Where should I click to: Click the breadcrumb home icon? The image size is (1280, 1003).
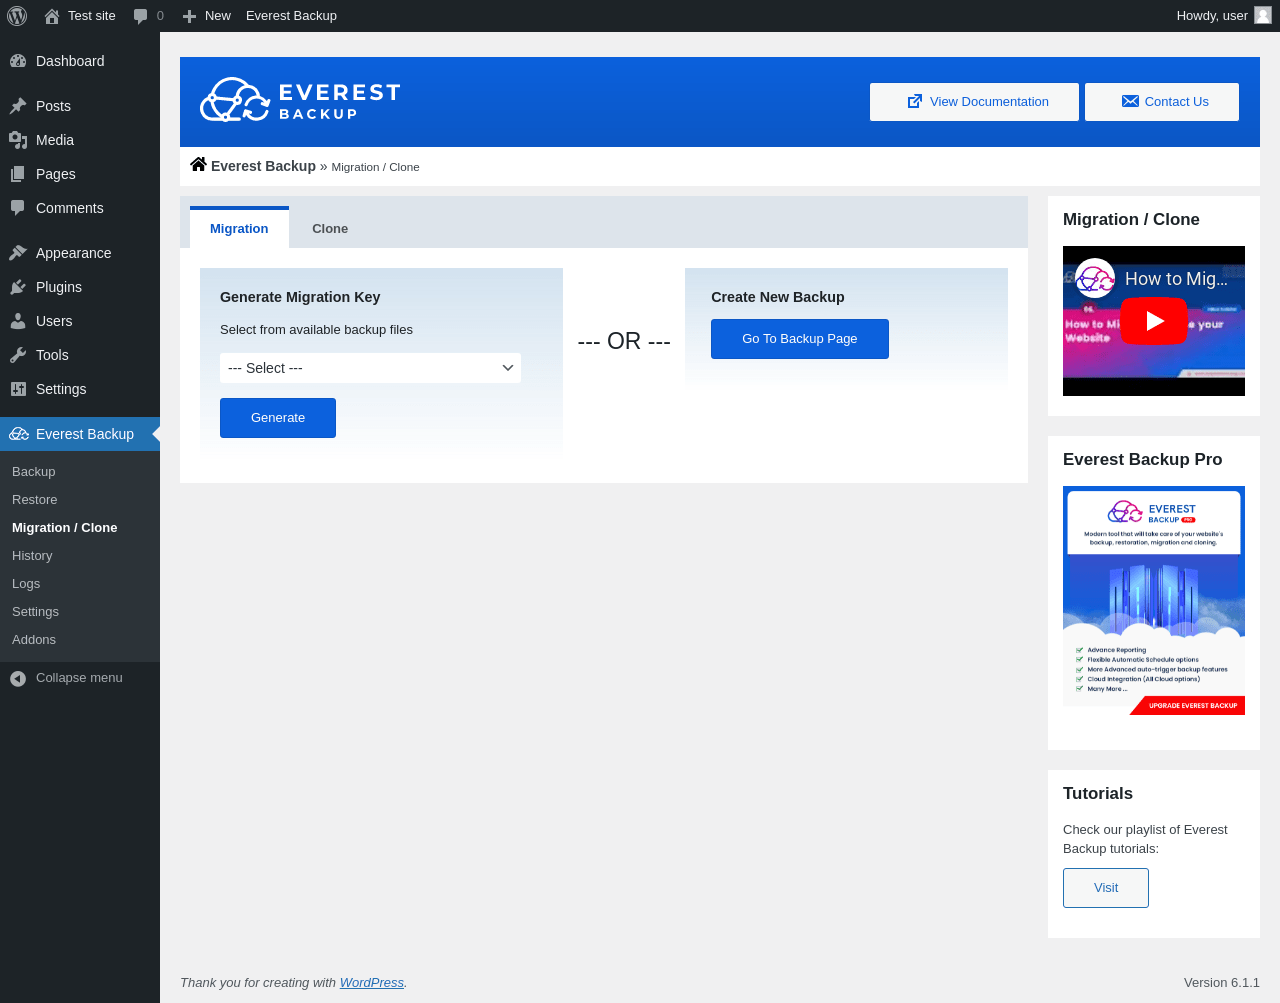point(198,164)
